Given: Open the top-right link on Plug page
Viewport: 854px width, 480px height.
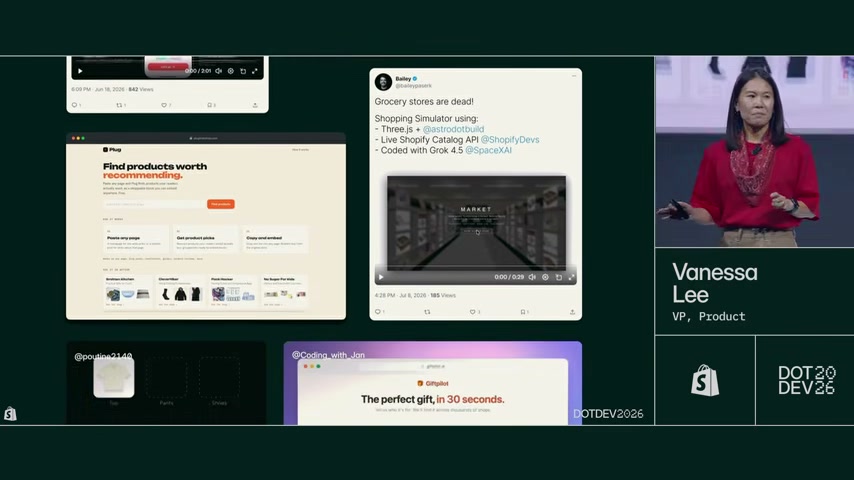Looking at the screenshot, I should tap(300, 149).
